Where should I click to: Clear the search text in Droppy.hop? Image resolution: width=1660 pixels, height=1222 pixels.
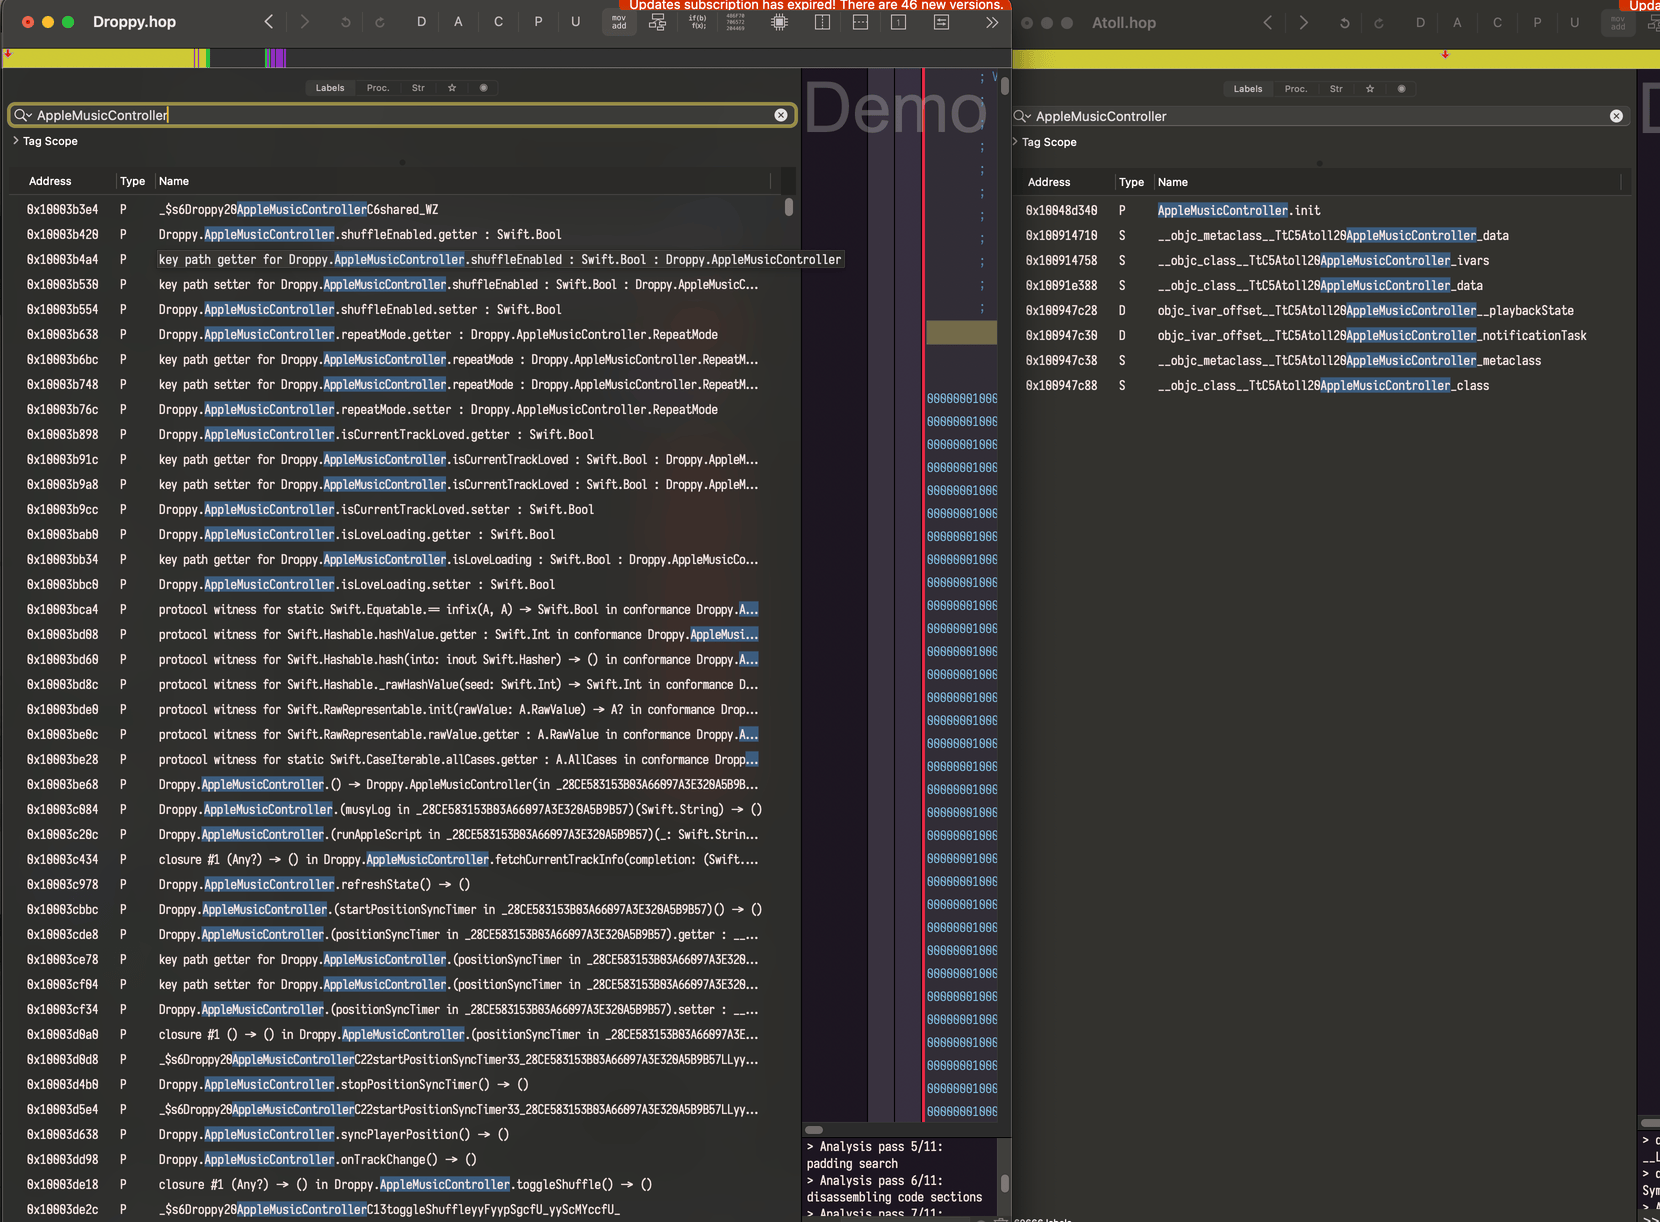coord(781,115)
